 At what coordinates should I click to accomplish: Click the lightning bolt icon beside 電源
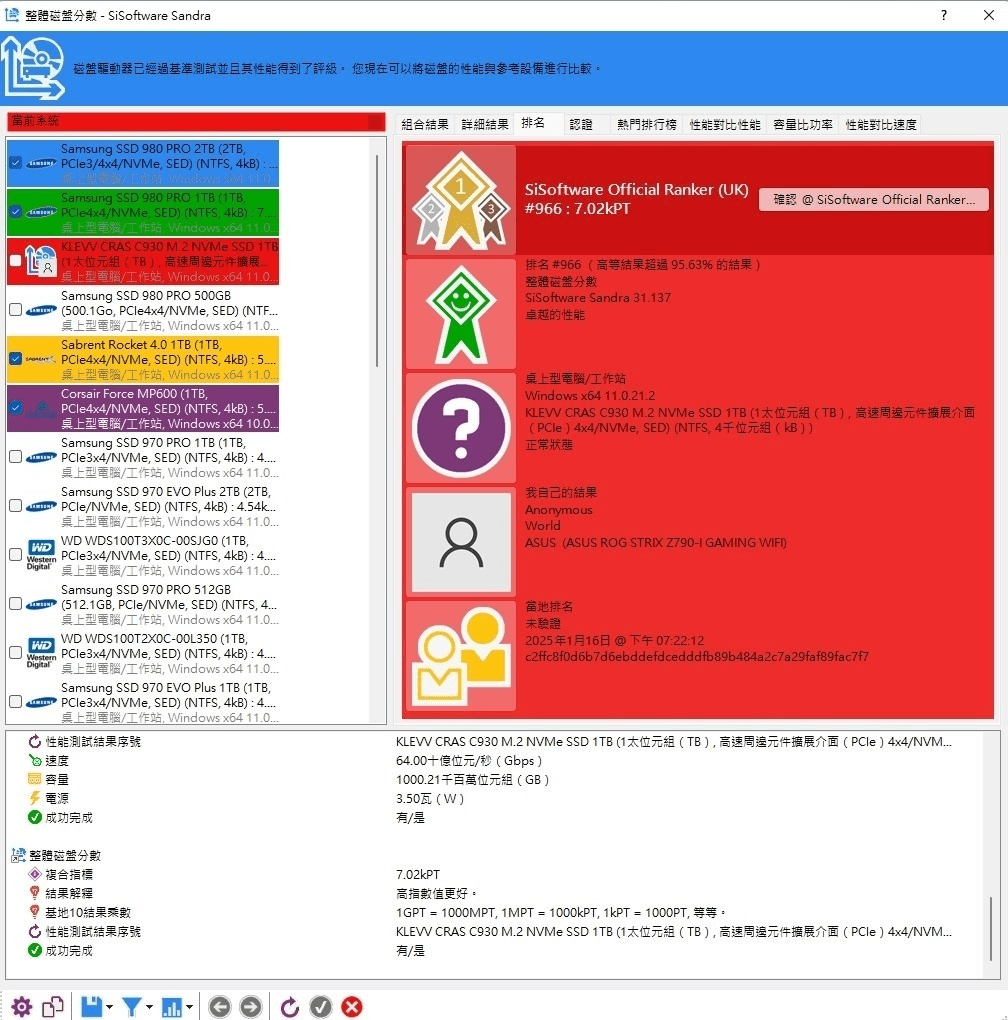(x=34, y=798)
